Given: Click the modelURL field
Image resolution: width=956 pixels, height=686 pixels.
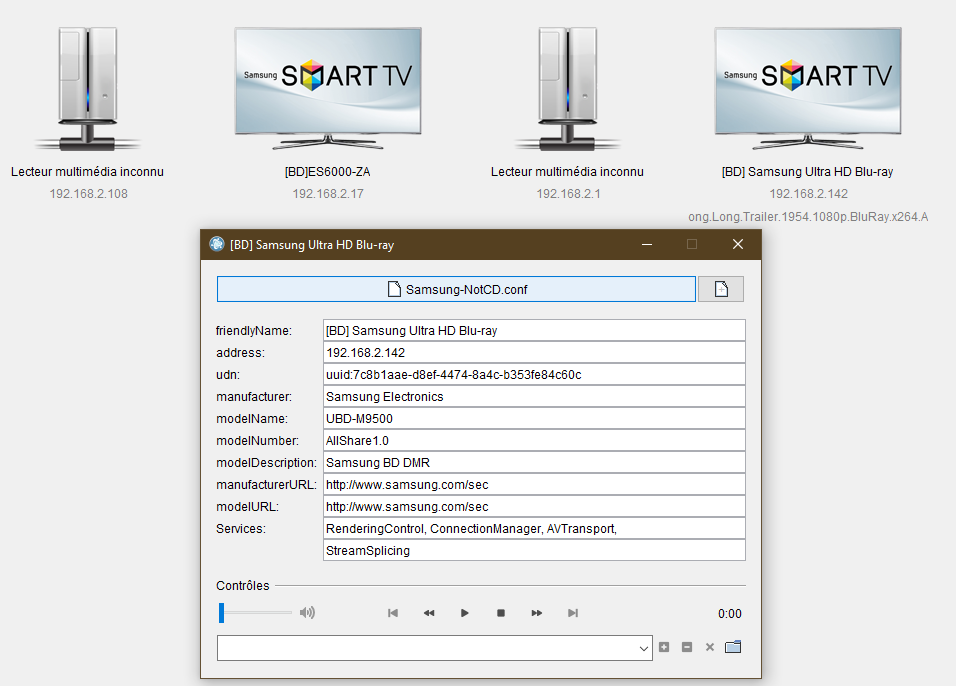Looking at the screenshot, I should pos(534,506).
